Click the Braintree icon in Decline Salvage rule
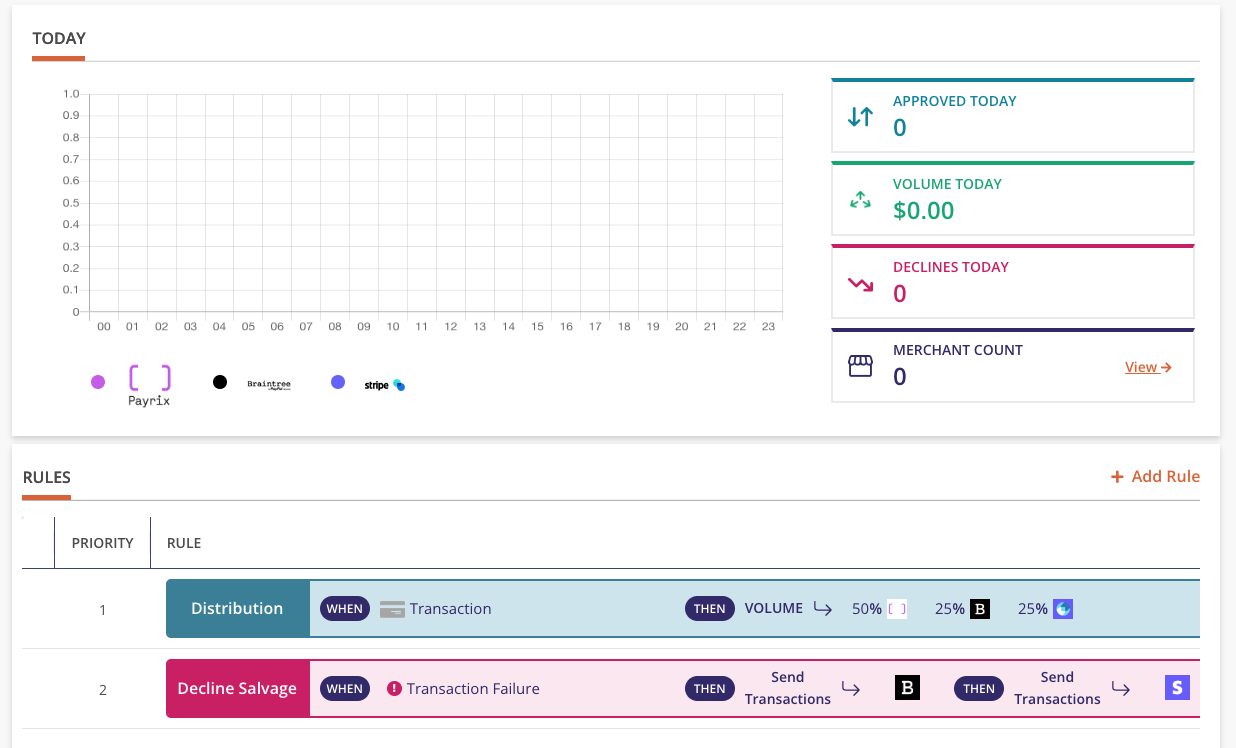1236x748 pixels. click(907, 688)
